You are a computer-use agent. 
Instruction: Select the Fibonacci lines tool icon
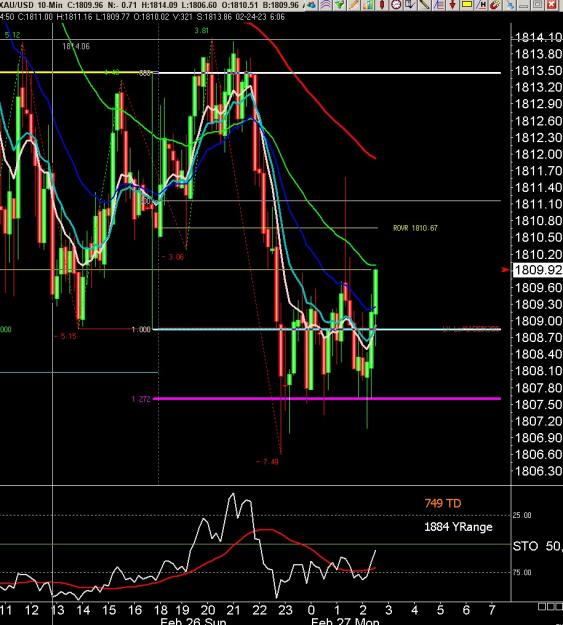pyautogui.click(x=438, y=4)
